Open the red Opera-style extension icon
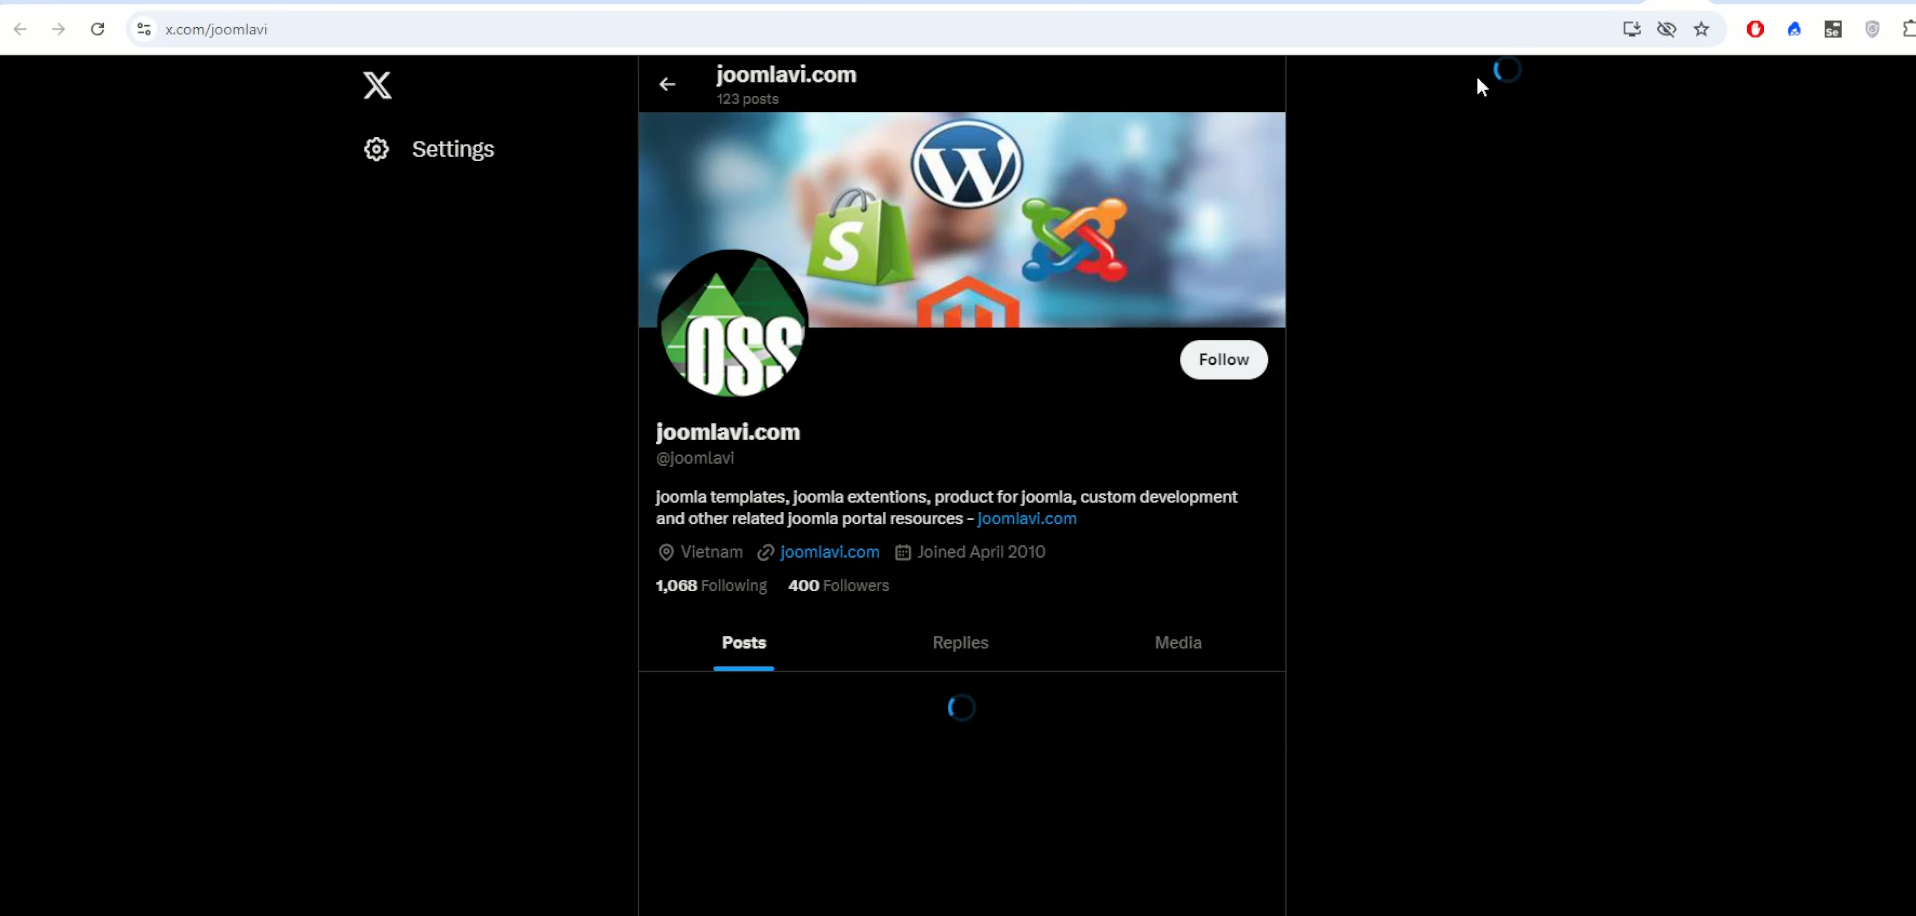 [1755, 29]
